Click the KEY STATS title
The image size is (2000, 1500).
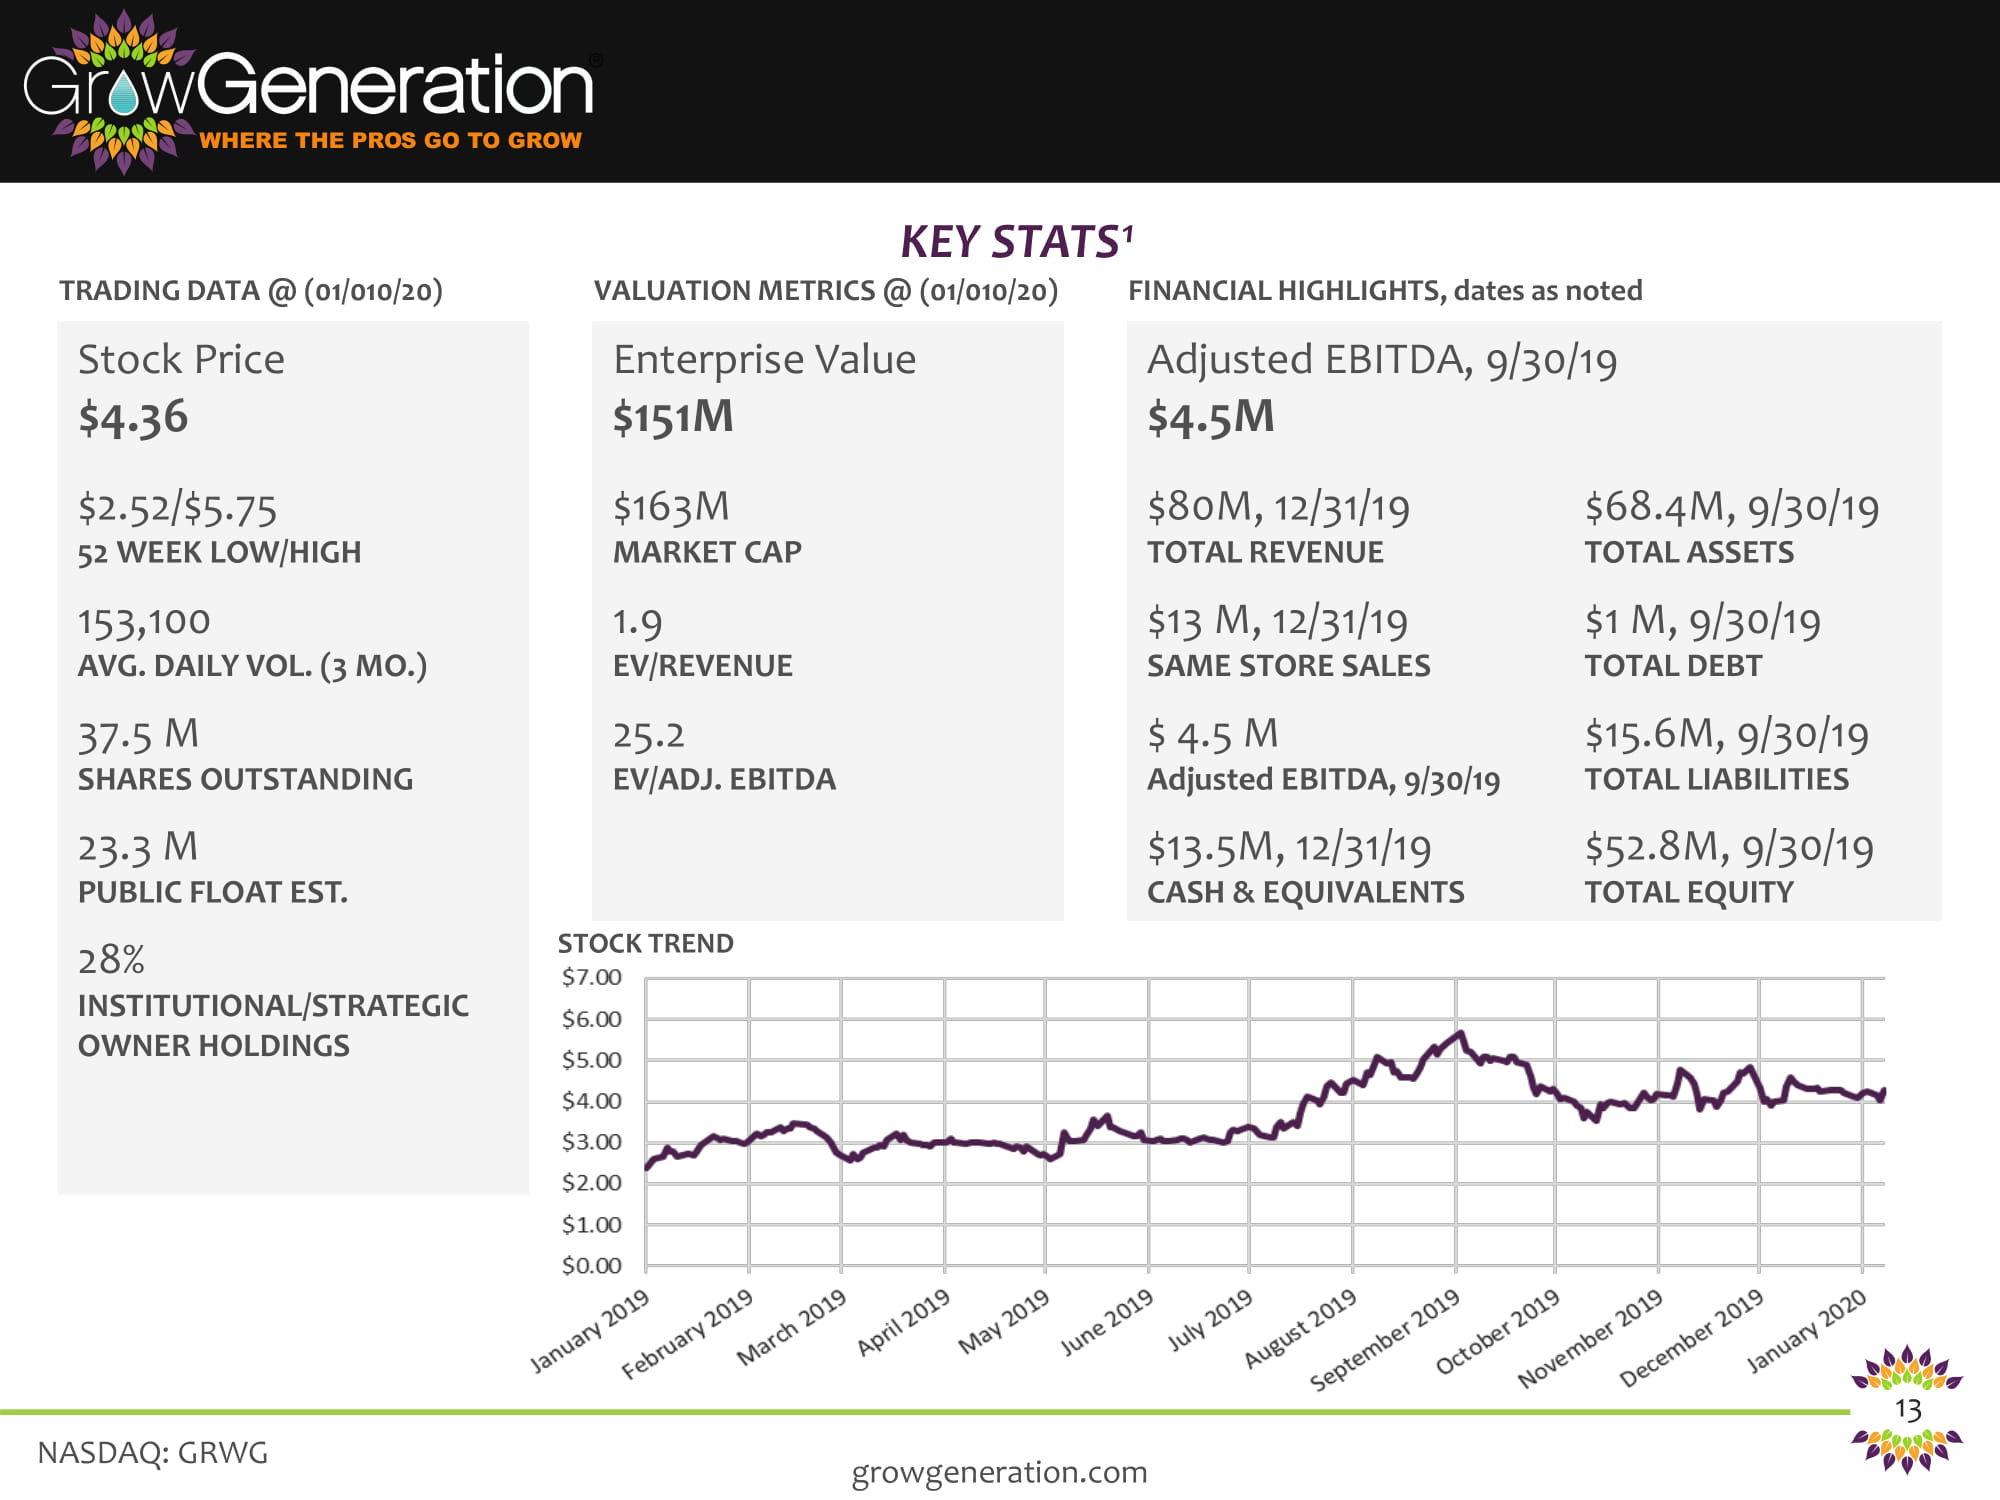(1016, 242)
